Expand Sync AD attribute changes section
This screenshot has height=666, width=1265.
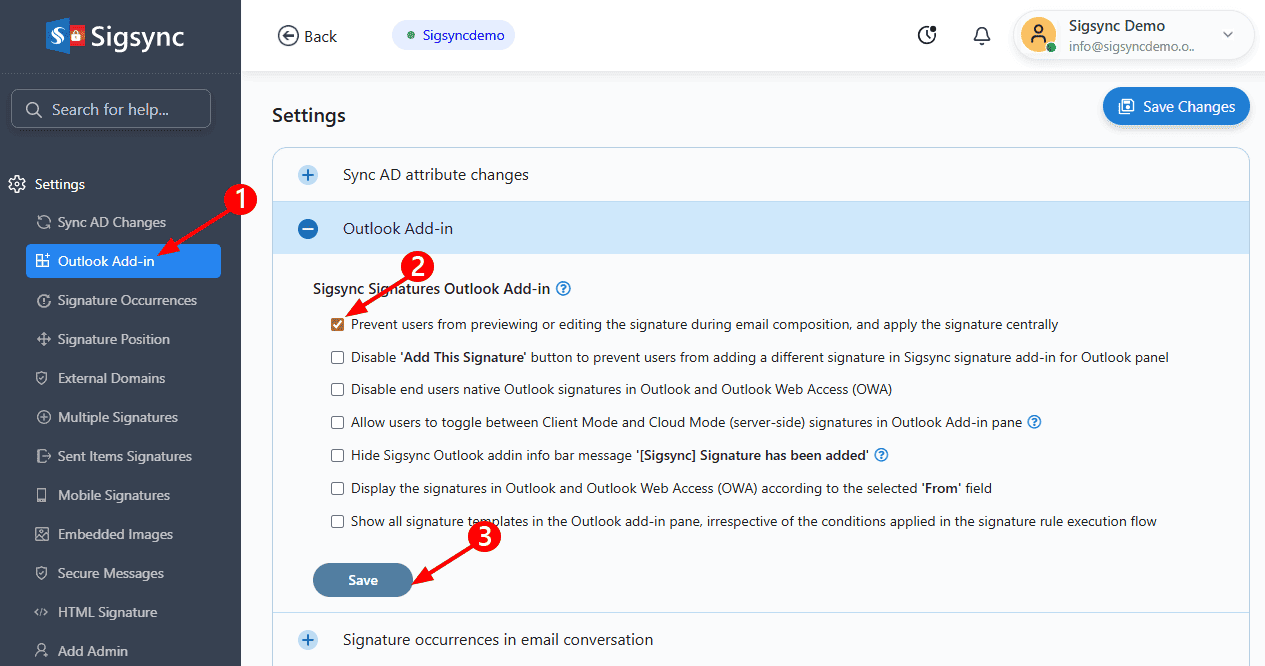coord(308,175)
